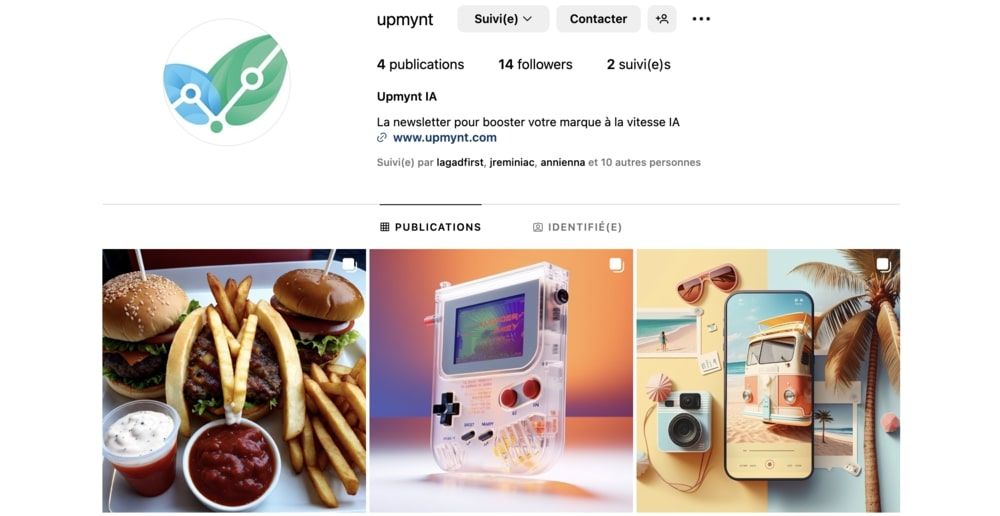Viewport: 1000px width, 516px height.
Task: View the 2 suivi(e)s list
Action: pyautogui.click(x=638, y=64)
